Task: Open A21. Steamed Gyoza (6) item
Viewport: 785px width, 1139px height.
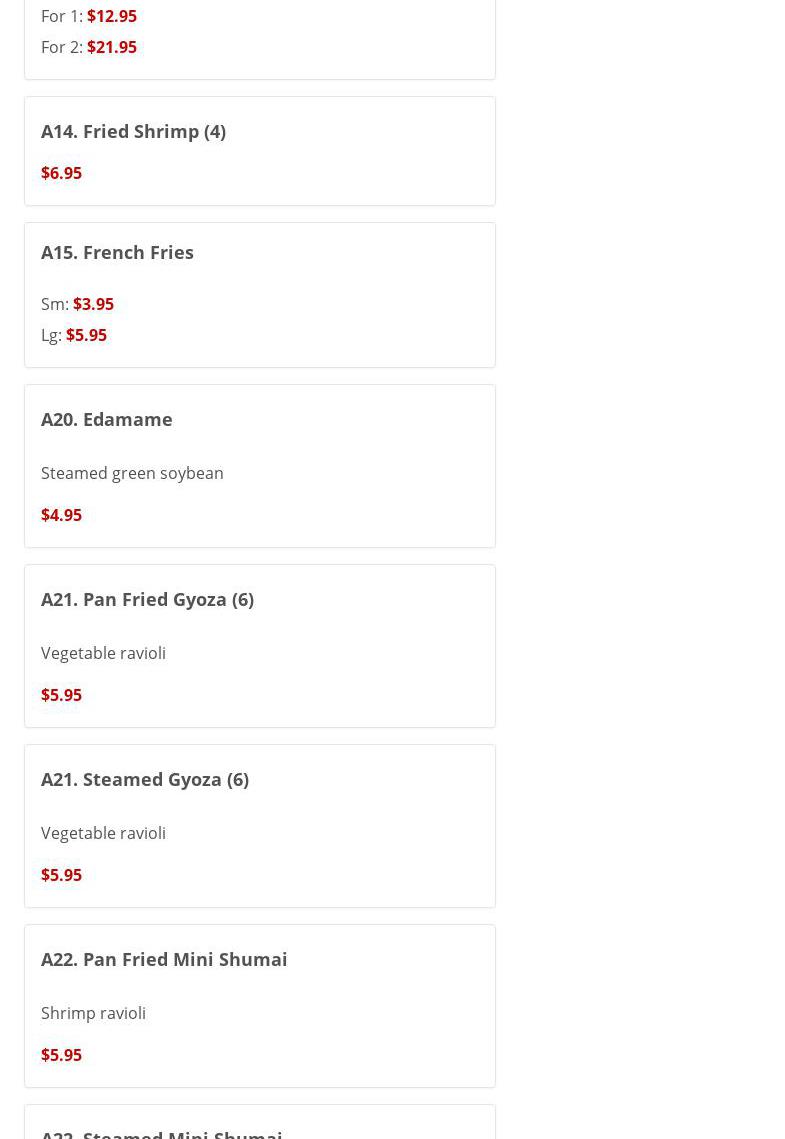Action: click(145, 779)
